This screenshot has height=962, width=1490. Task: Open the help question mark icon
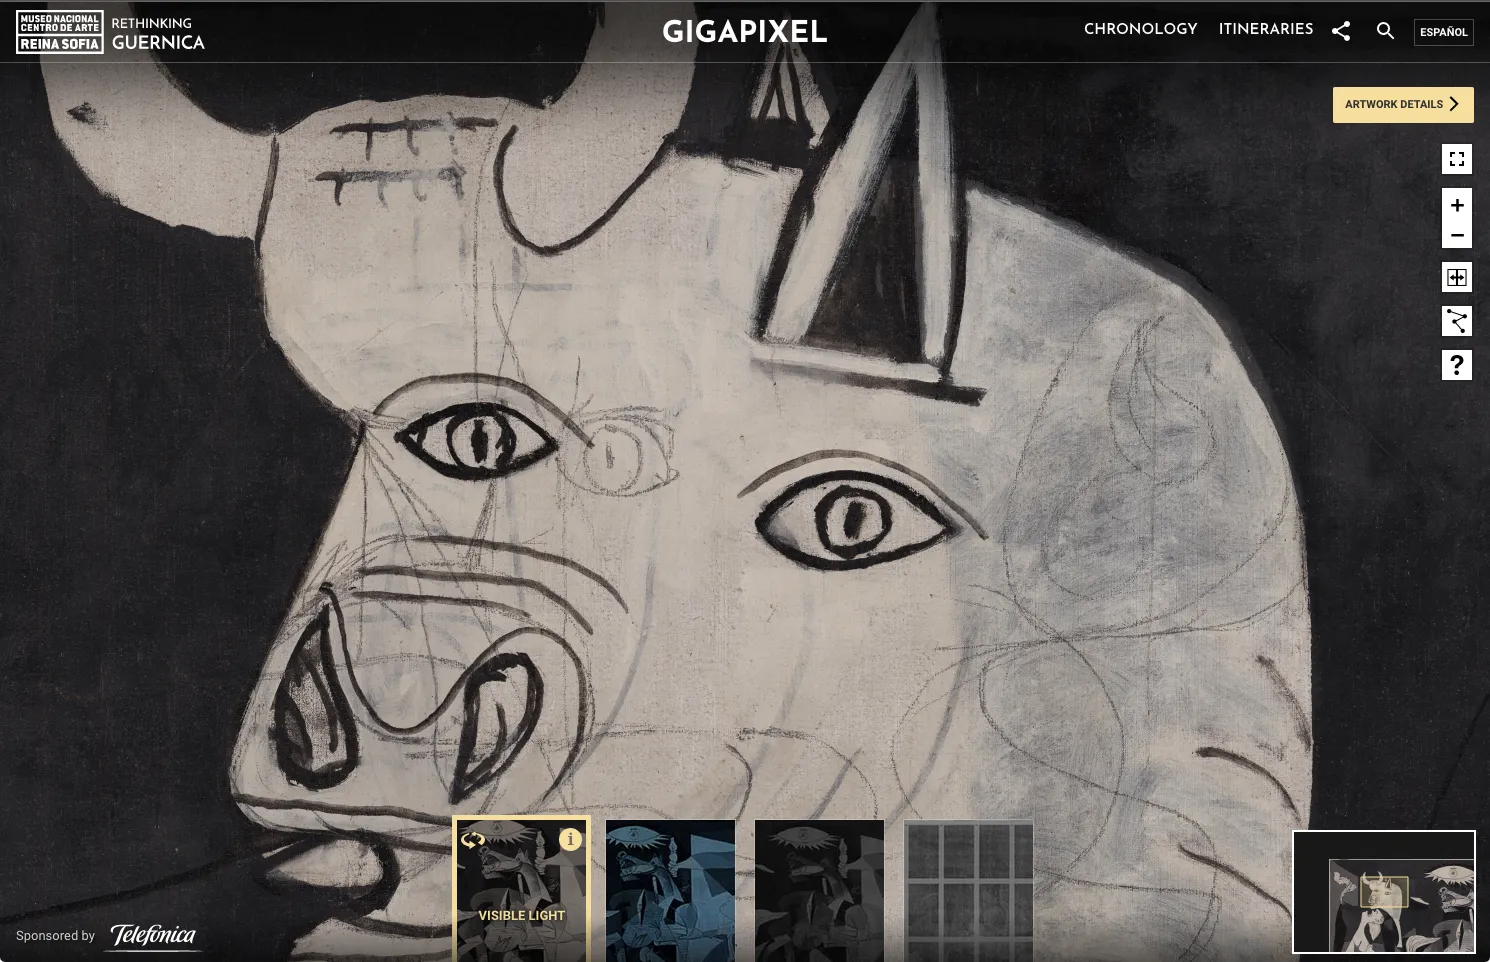(1457, 365)
